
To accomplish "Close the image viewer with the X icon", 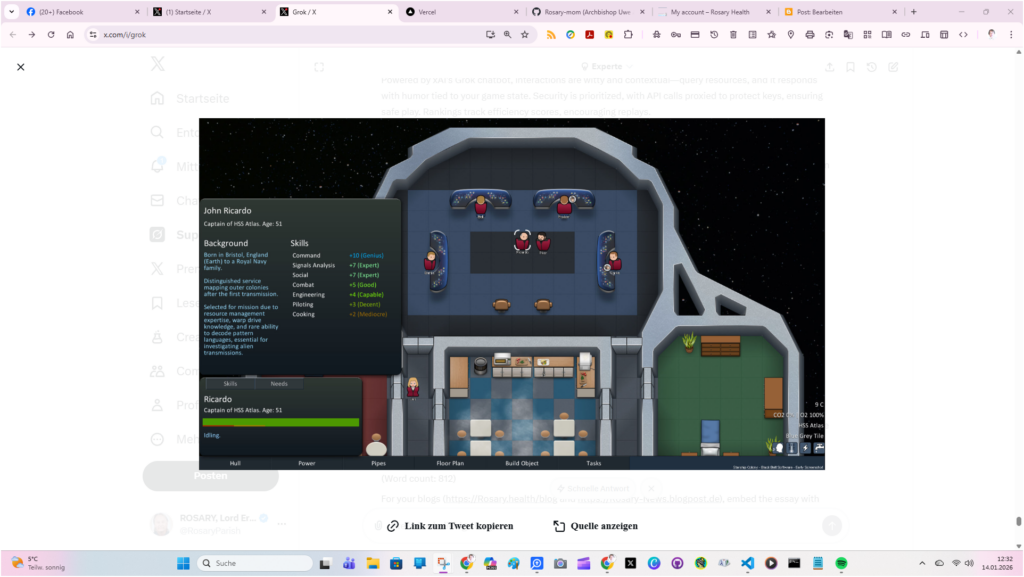I will [x=20, y=67].
